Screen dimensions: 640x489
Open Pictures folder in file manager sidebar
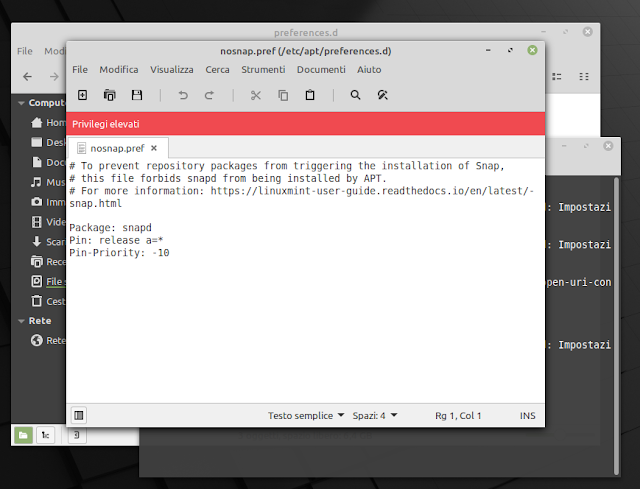(x=48, y=202)
